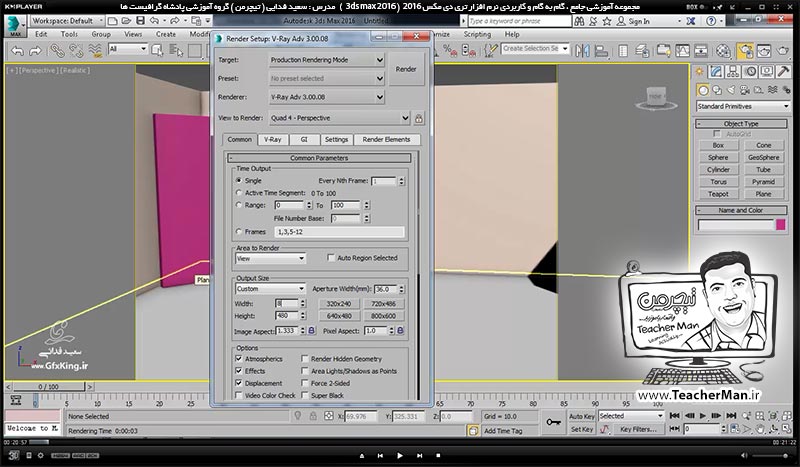Select the Cameras category icon in Create panel
Viewport: 800px width, 467px height.
pos(745,90)
